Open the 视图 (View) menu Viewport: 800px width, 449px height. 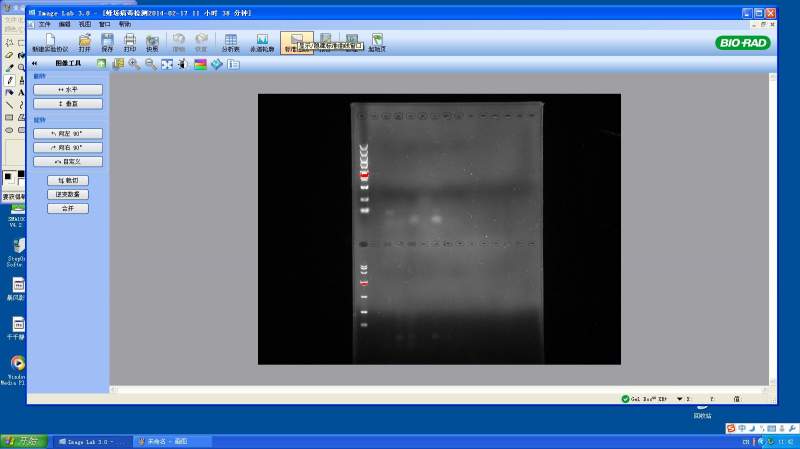[x=85, y=24]
